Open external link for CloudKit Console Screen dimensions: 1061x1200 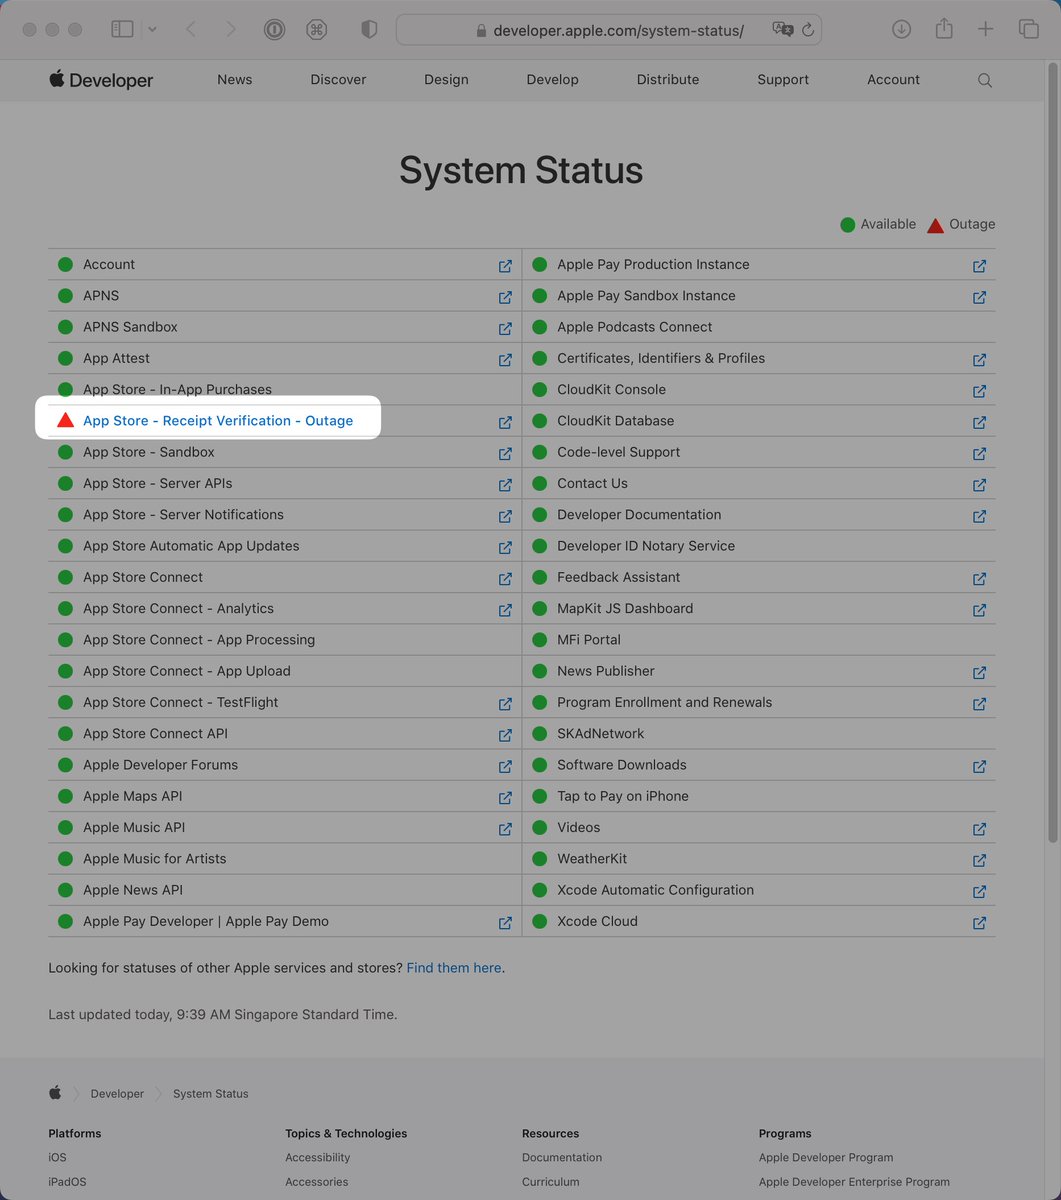tap(979, 391)
